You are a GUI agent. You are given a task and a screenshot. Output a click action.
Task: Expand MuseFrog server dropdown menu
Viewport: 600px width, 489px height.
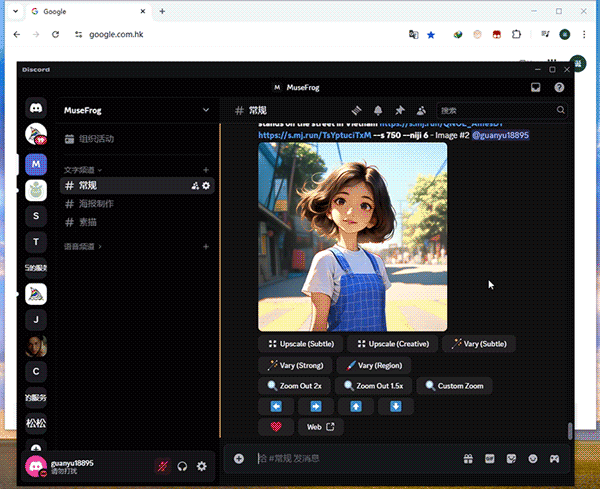[x=206, y=110]
